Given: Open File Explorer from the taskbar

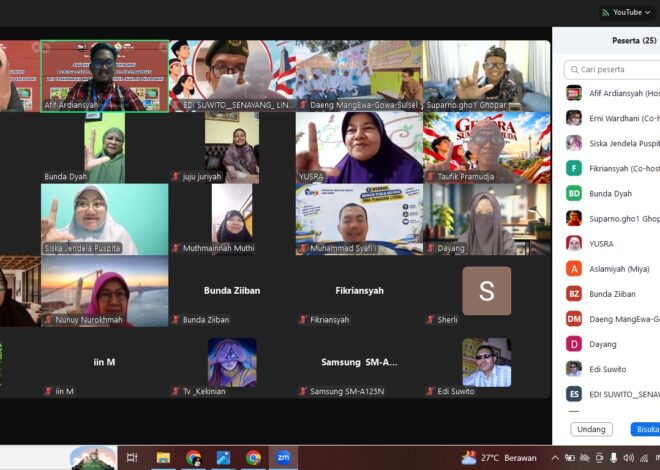Looking at the screenshot, I should pyautogui.click(x=163, y=457).
